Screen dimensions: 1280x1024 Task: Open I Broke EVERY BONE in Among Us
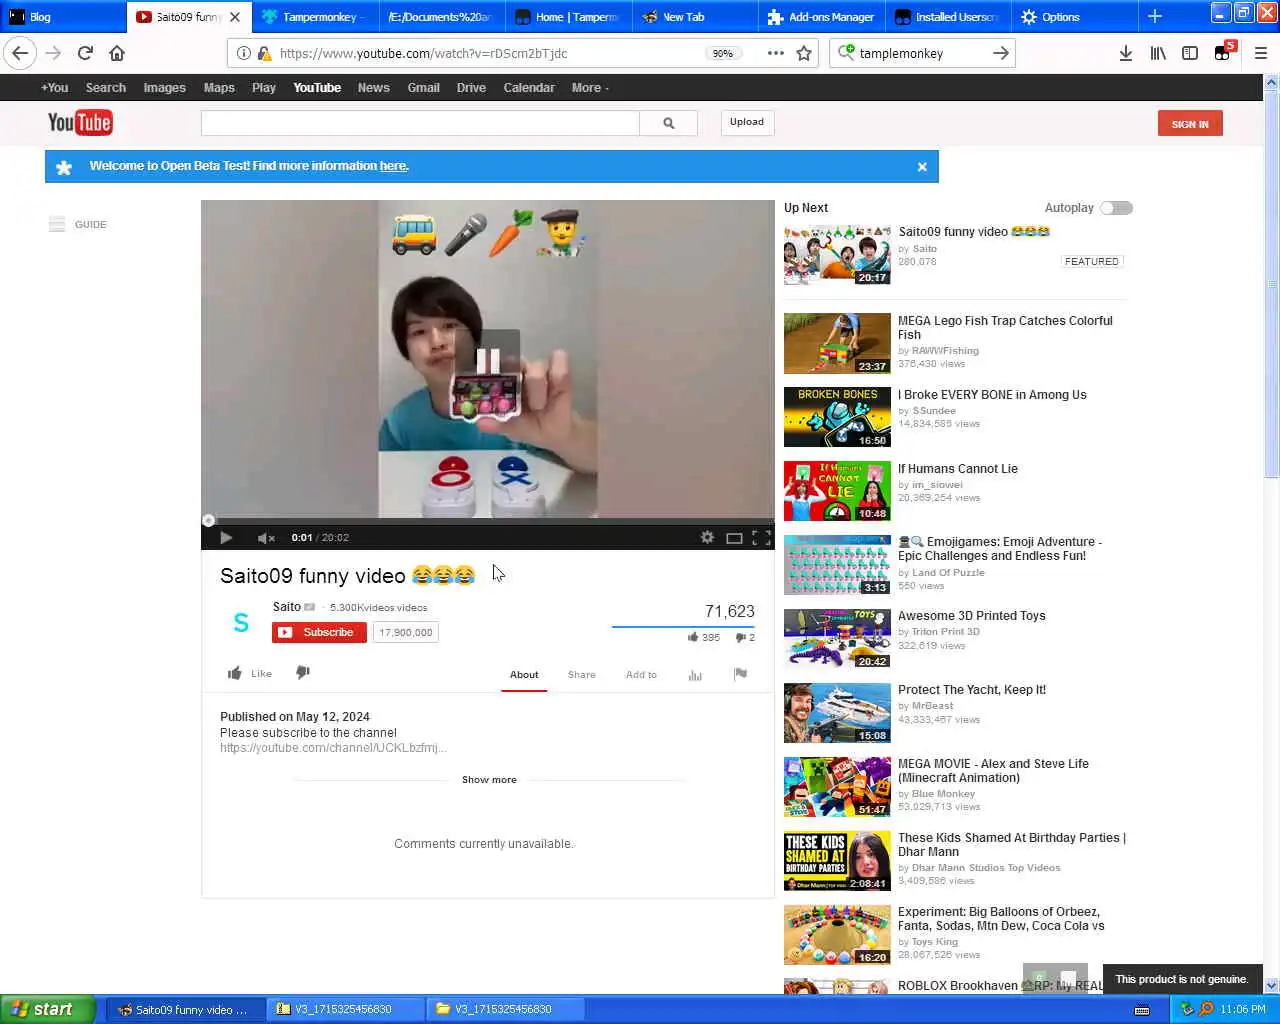pos(992,395)
